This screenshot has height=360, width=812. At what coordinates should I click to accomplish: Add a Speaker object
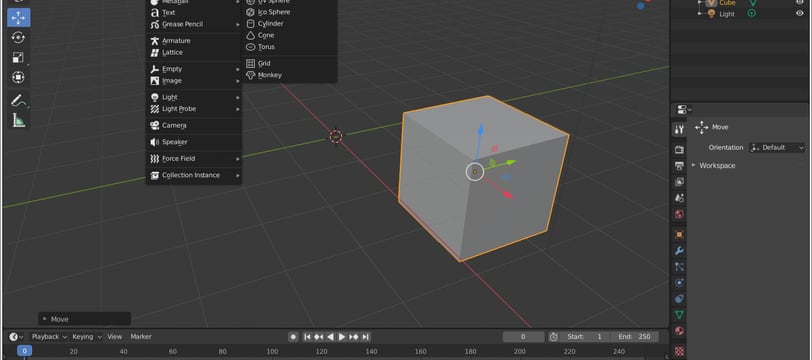pos(194,142)
